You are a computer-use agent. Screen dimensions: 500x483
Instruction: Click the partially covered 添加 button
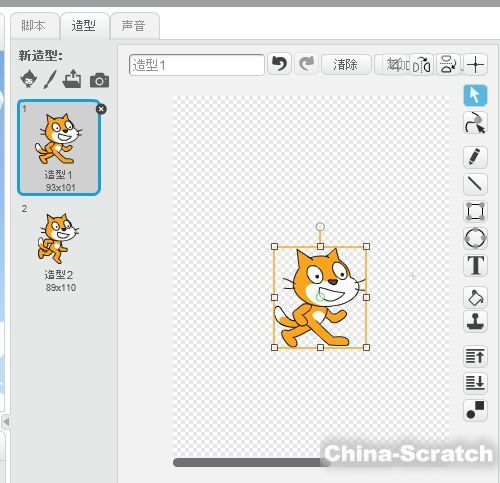(x=393, y=64)
